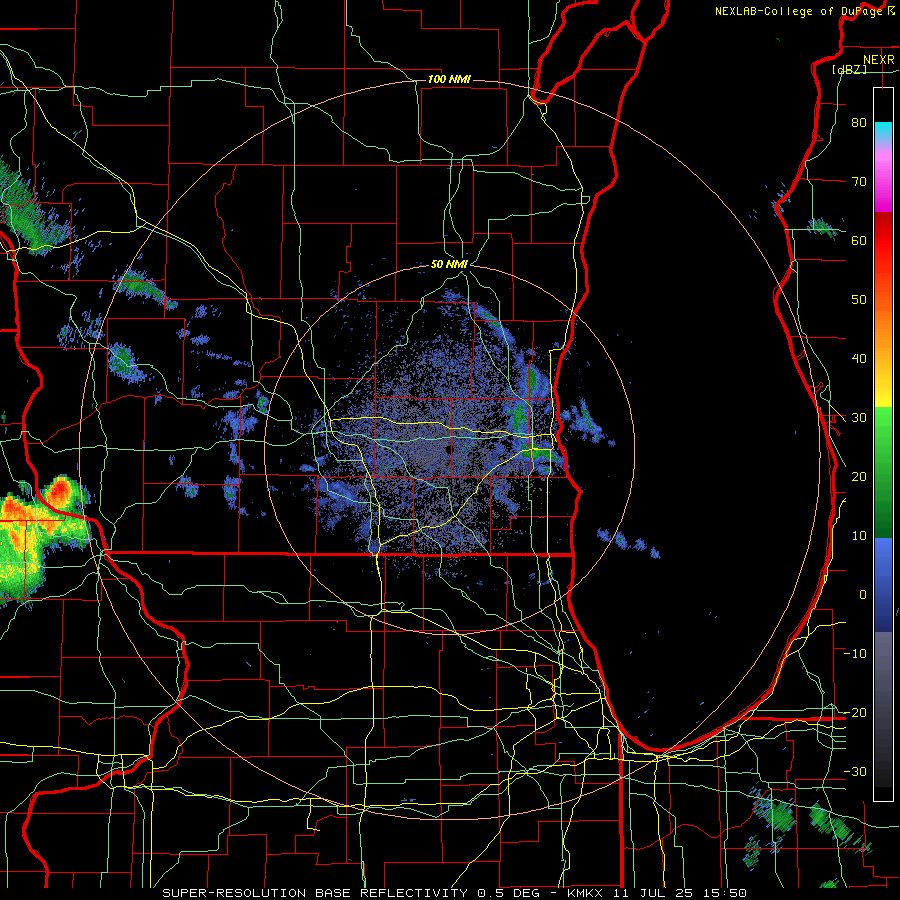Click the '11 JUL 25 15:50' timestamp
The height and width of the screenshot is (900, 900).
[x=682, y=893]
